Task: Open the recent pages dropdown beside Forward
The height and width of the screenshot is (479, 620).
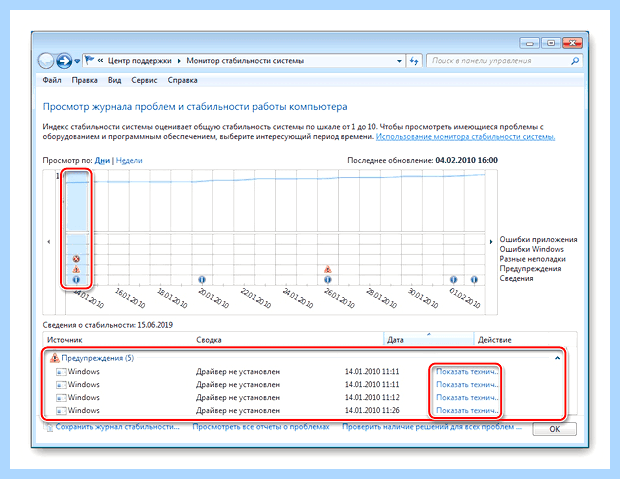Action: [77, 61]
